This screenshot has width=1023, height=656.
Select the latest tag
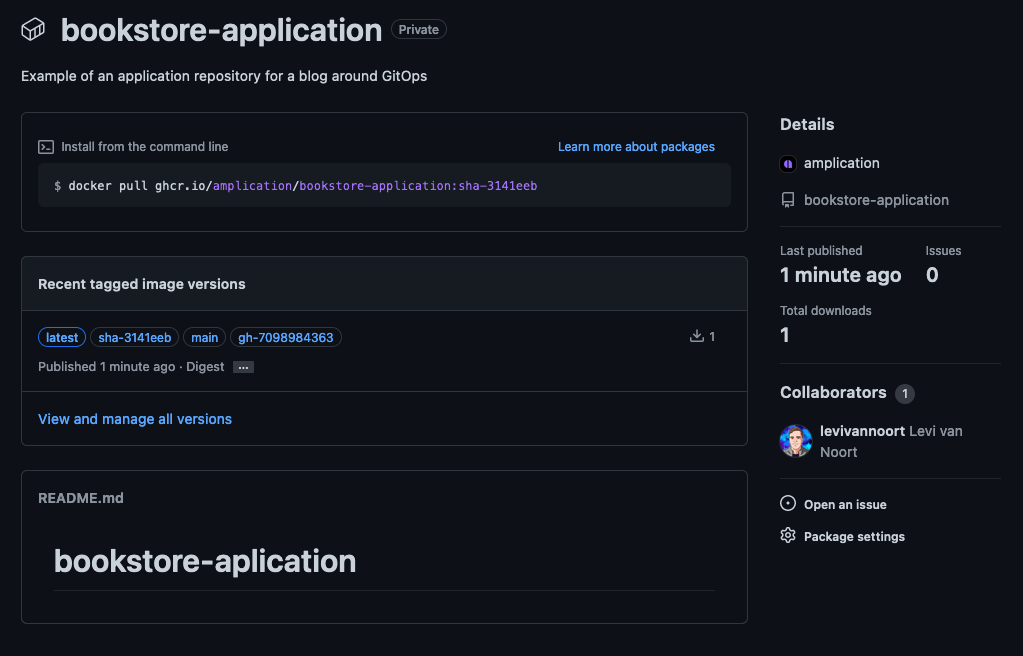62,337
